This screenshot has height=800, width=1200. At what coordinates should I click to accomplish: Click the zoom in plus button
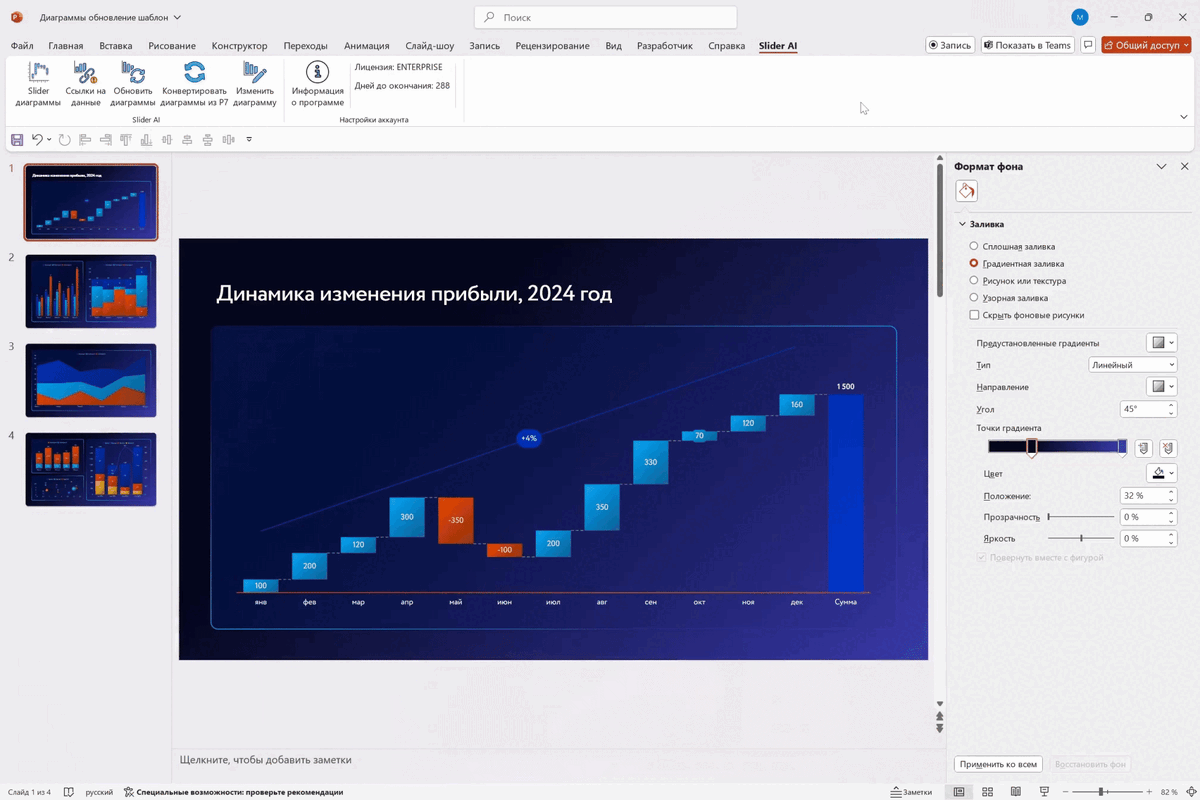tap(1148, 792)
